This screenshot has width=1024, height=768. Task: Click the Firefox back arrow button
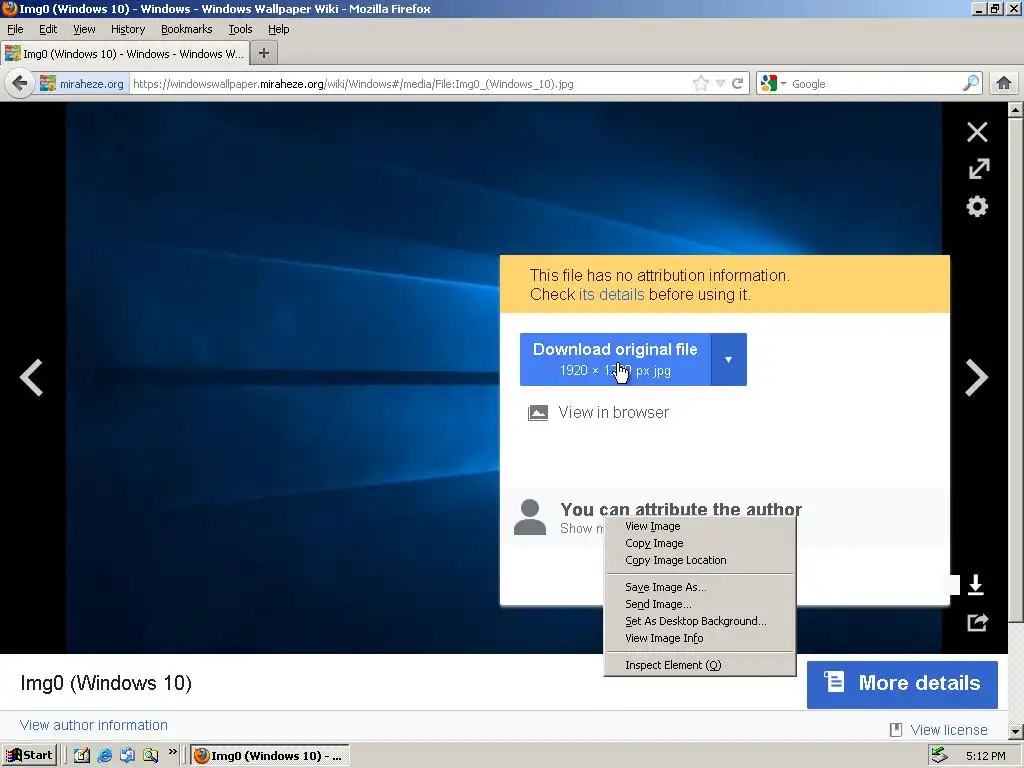tap(20, 84)
